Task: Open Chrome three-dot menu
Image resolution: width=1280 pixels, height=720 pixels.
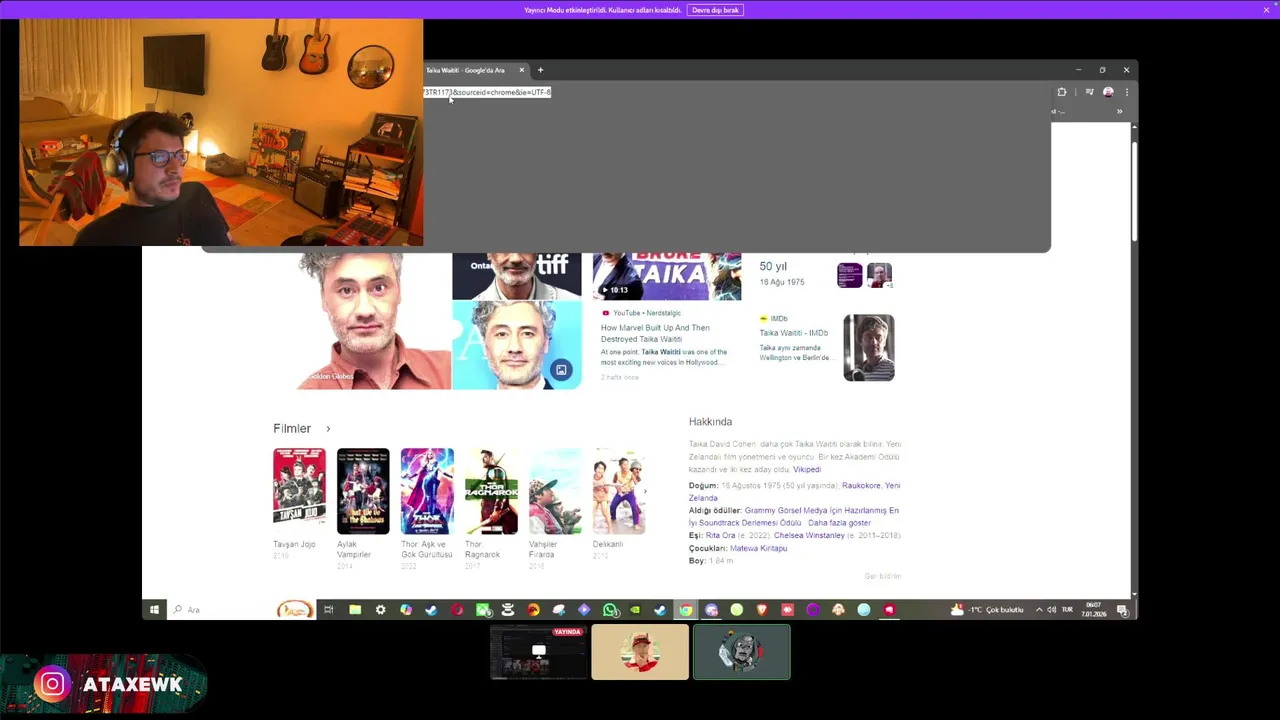Action: click(x=1126, y=92)
